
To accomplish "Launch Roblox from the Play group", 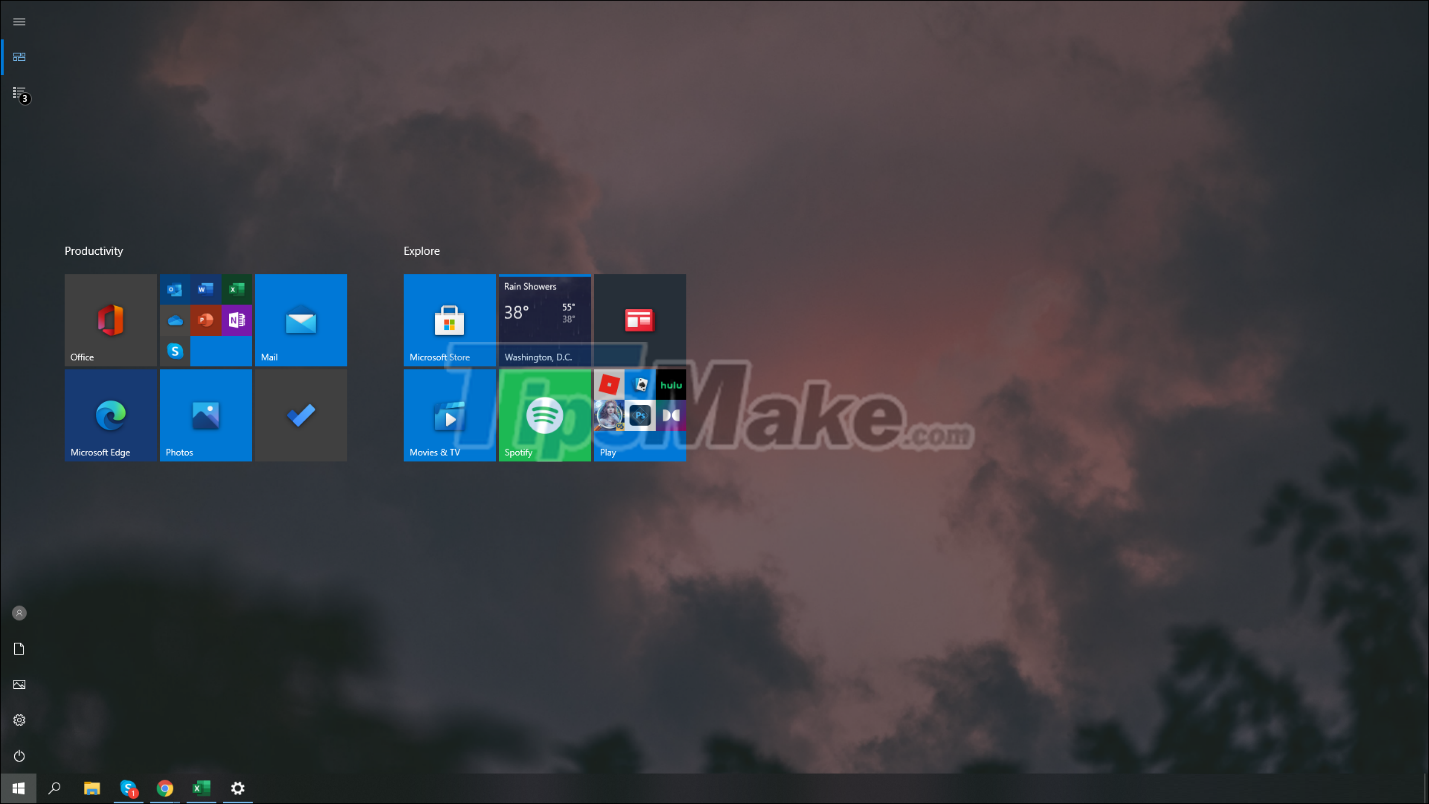I will click(608, 385).
